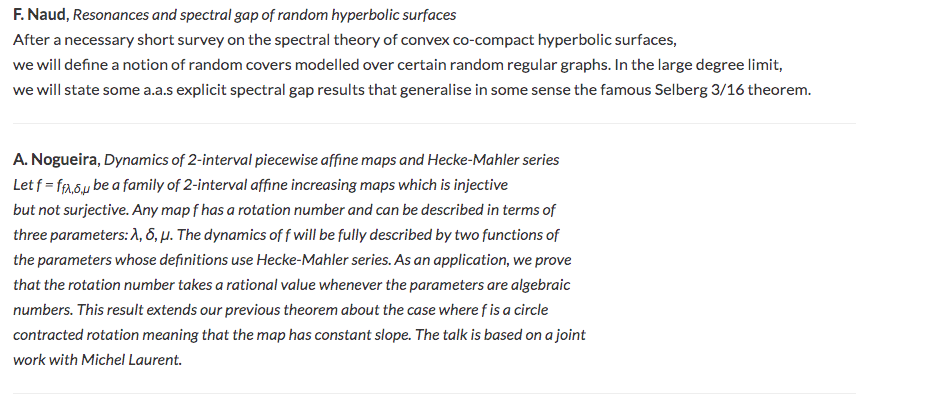
Task: Click the line the parameters whose definitions use
Action: 292,260
